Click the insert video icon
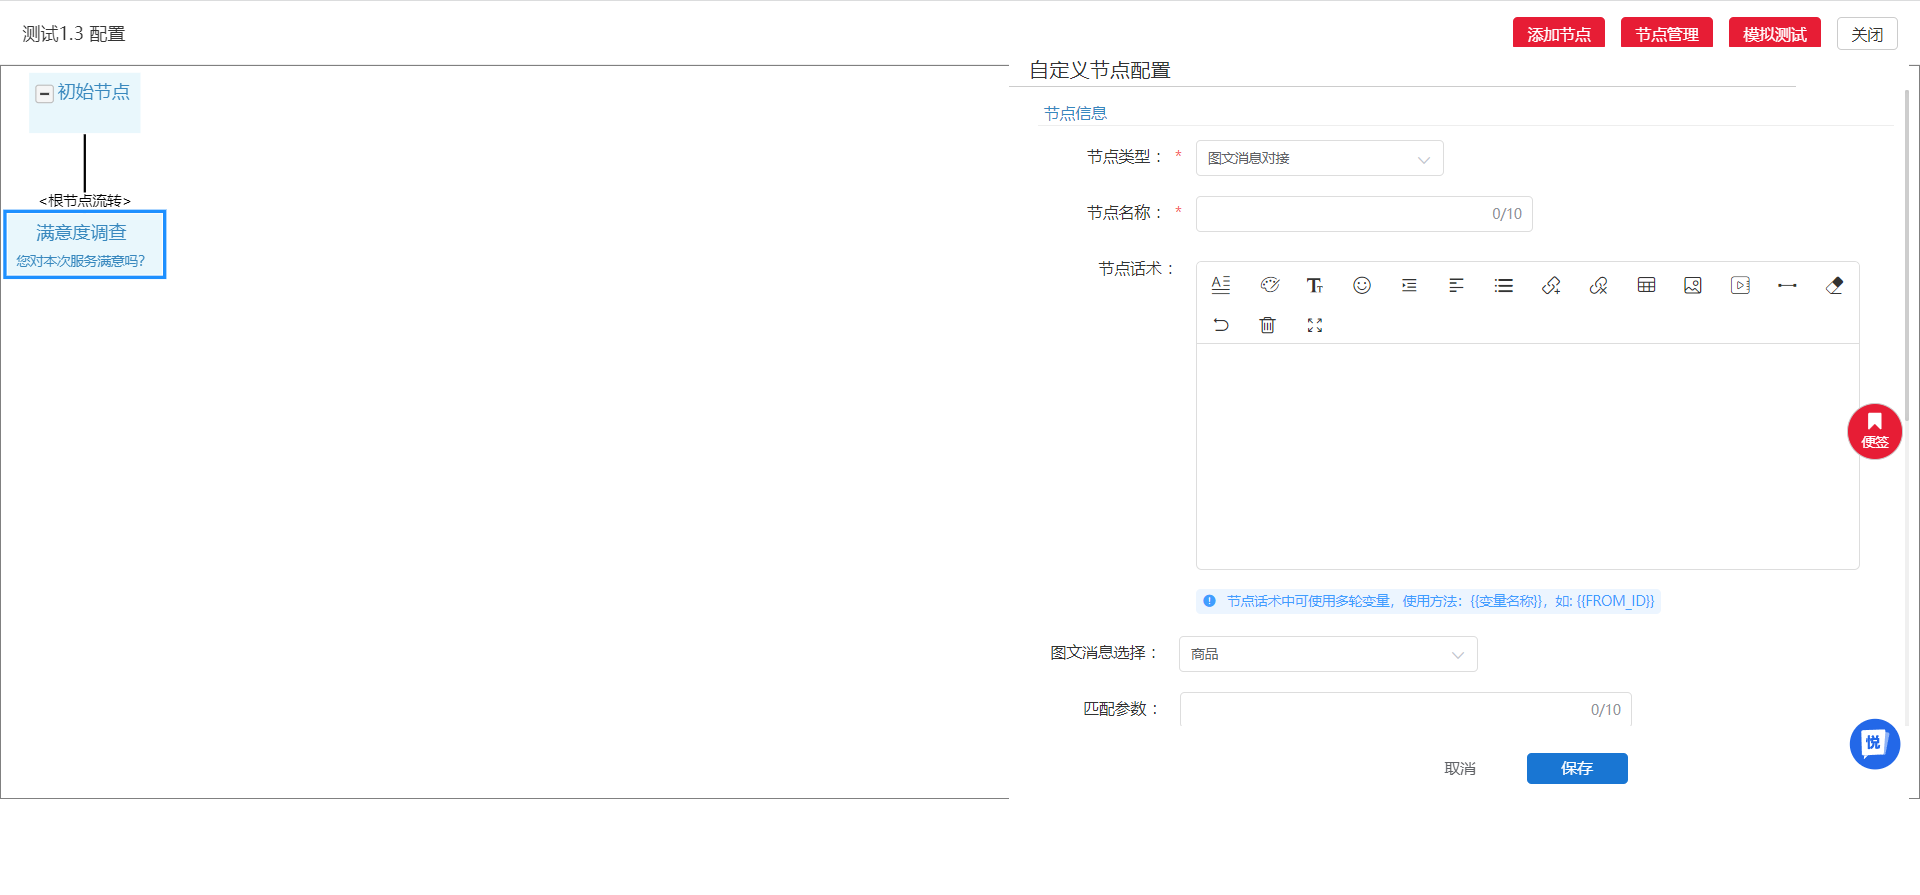Screen dimensions: 1920x895 pos(1740,285)
